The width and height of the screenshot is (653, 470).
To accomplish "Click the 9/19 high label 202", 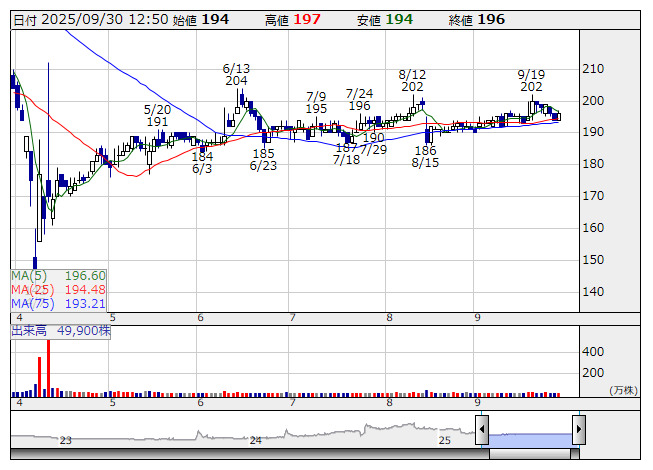I will pyautogui.click(x=531, y=87).
